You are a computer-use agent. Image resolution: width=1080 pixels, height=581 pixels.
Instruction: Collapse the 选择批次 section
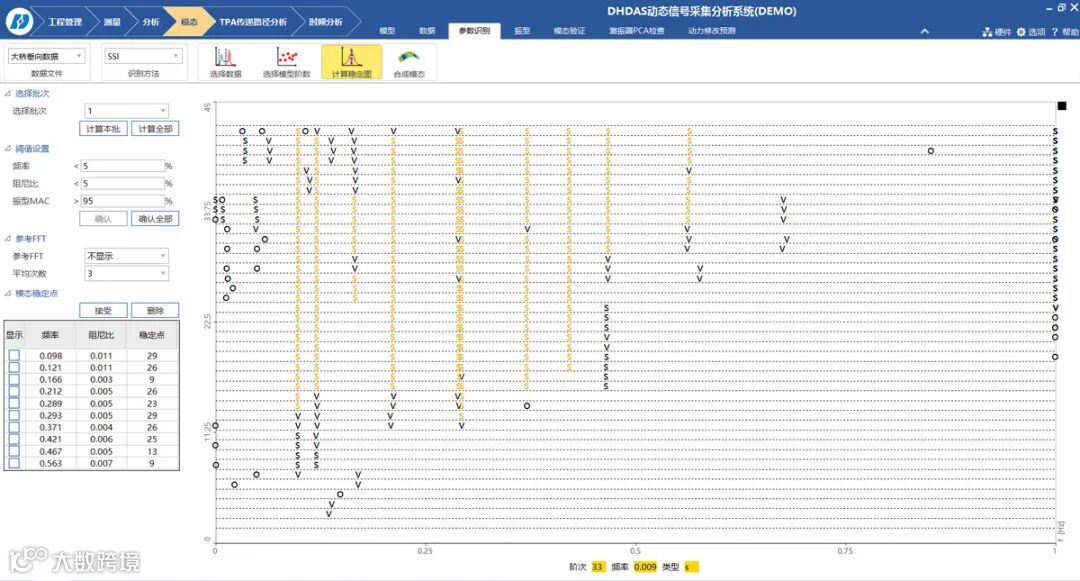click(8, 94)
